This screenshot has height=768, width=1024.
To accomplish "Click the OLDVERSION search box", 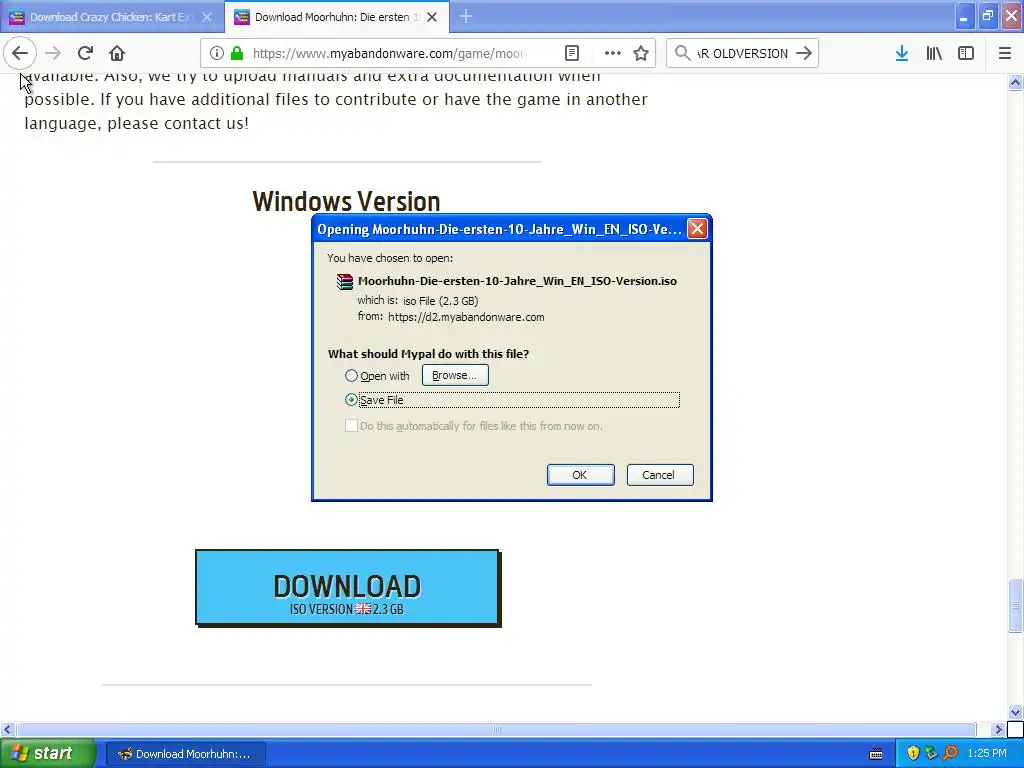I will [x=742, y=53].
